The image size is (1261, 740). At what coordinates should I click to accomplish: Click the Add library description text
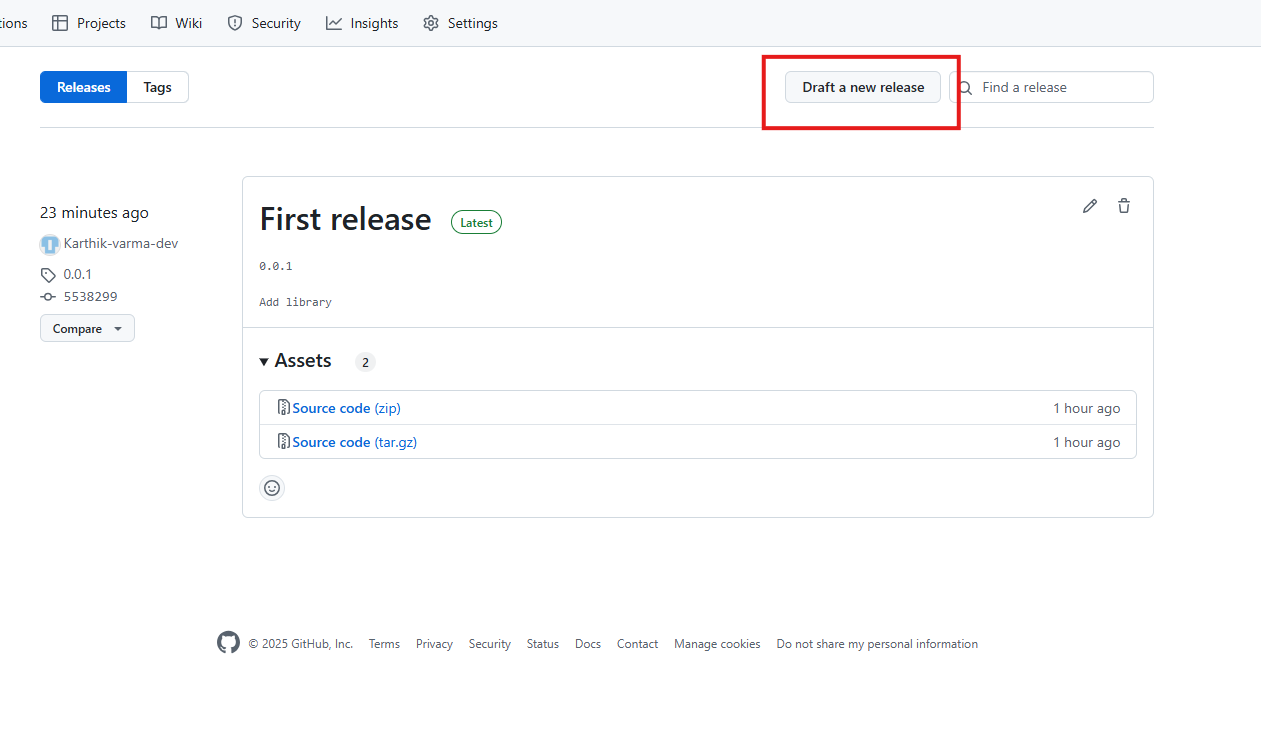pos(295,302)
